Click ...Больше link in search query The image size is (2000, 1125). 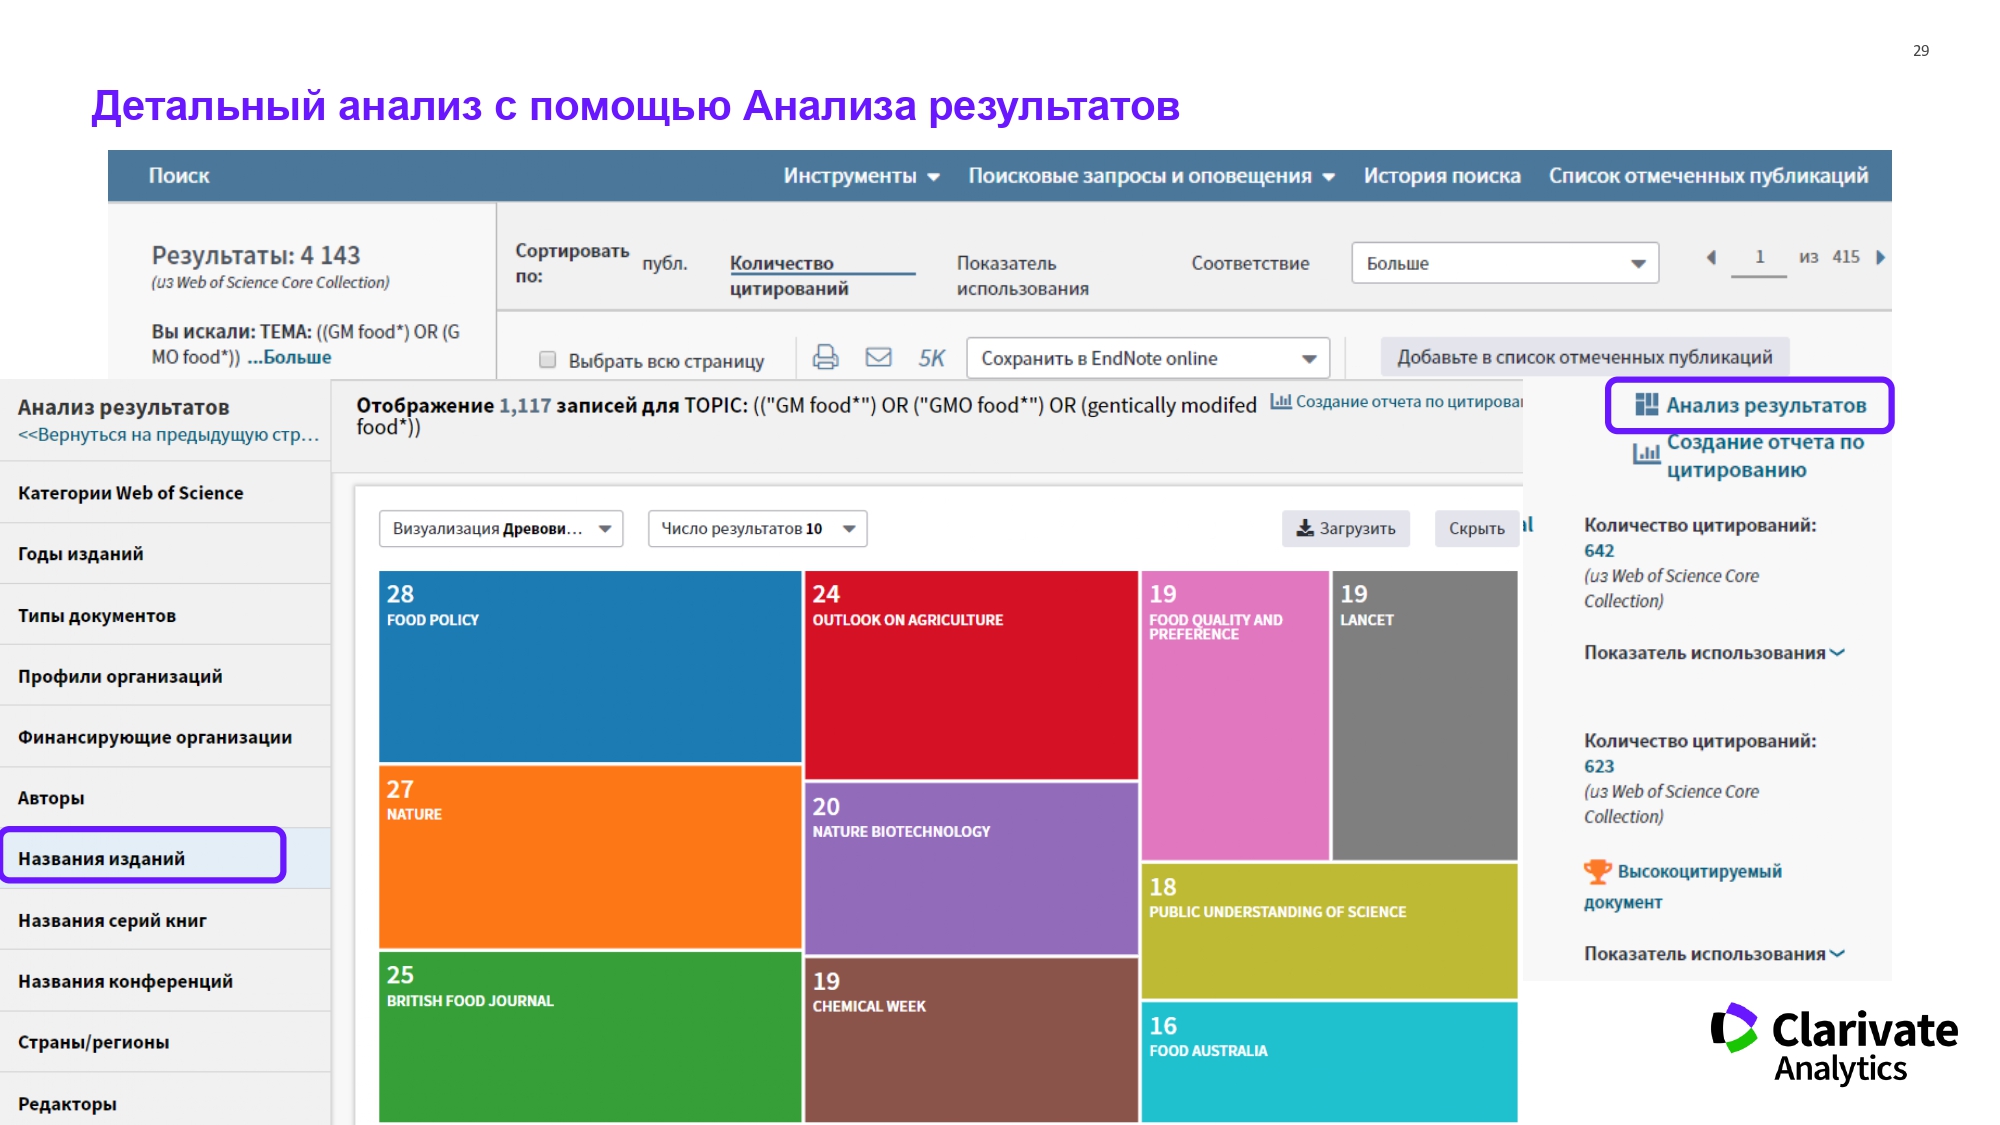click(289, 357)
